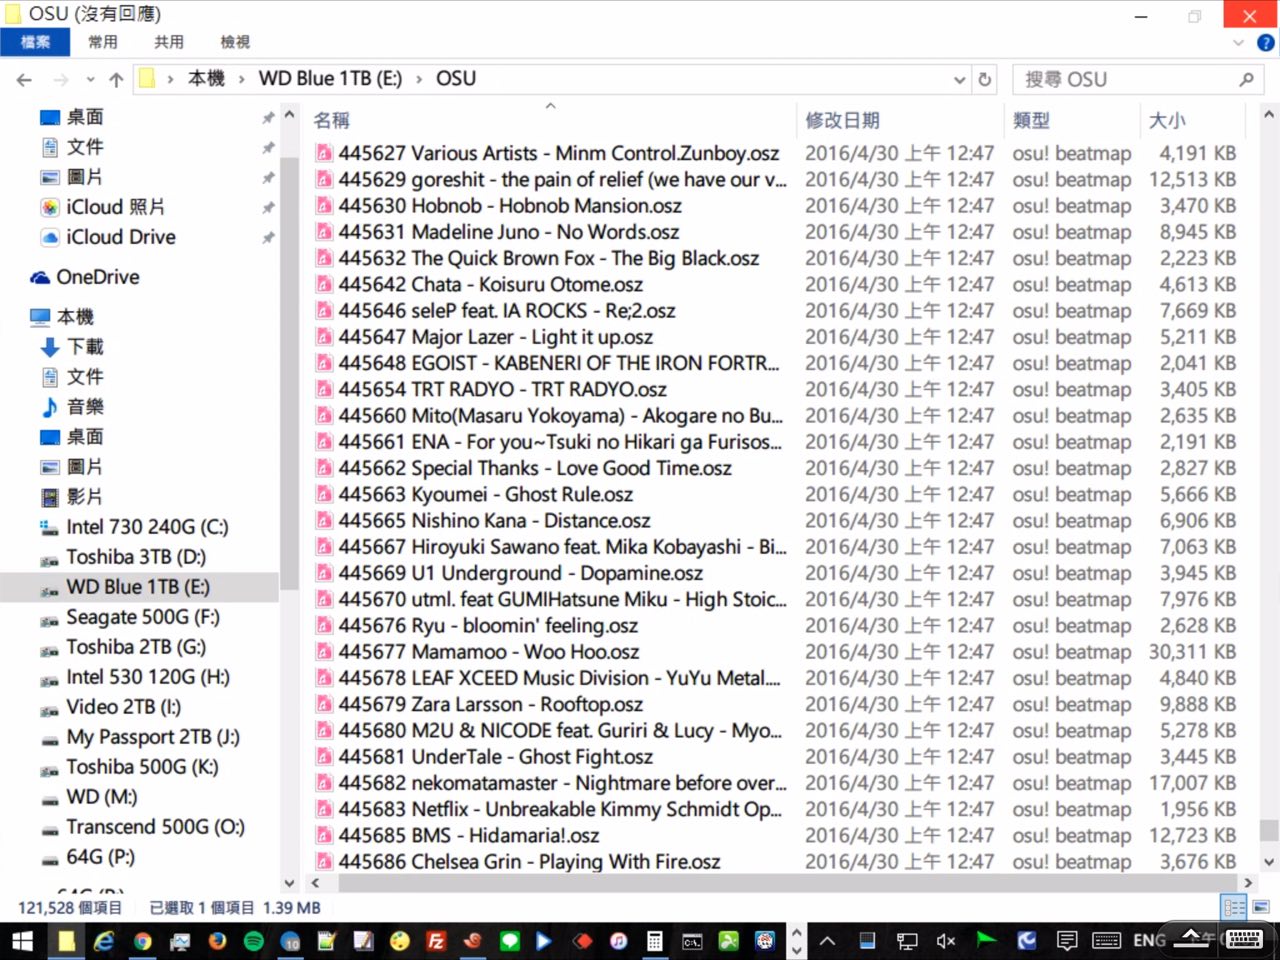
Task: Open the 檔案 (File) menu tab
Action: click(x=35, y=42)
